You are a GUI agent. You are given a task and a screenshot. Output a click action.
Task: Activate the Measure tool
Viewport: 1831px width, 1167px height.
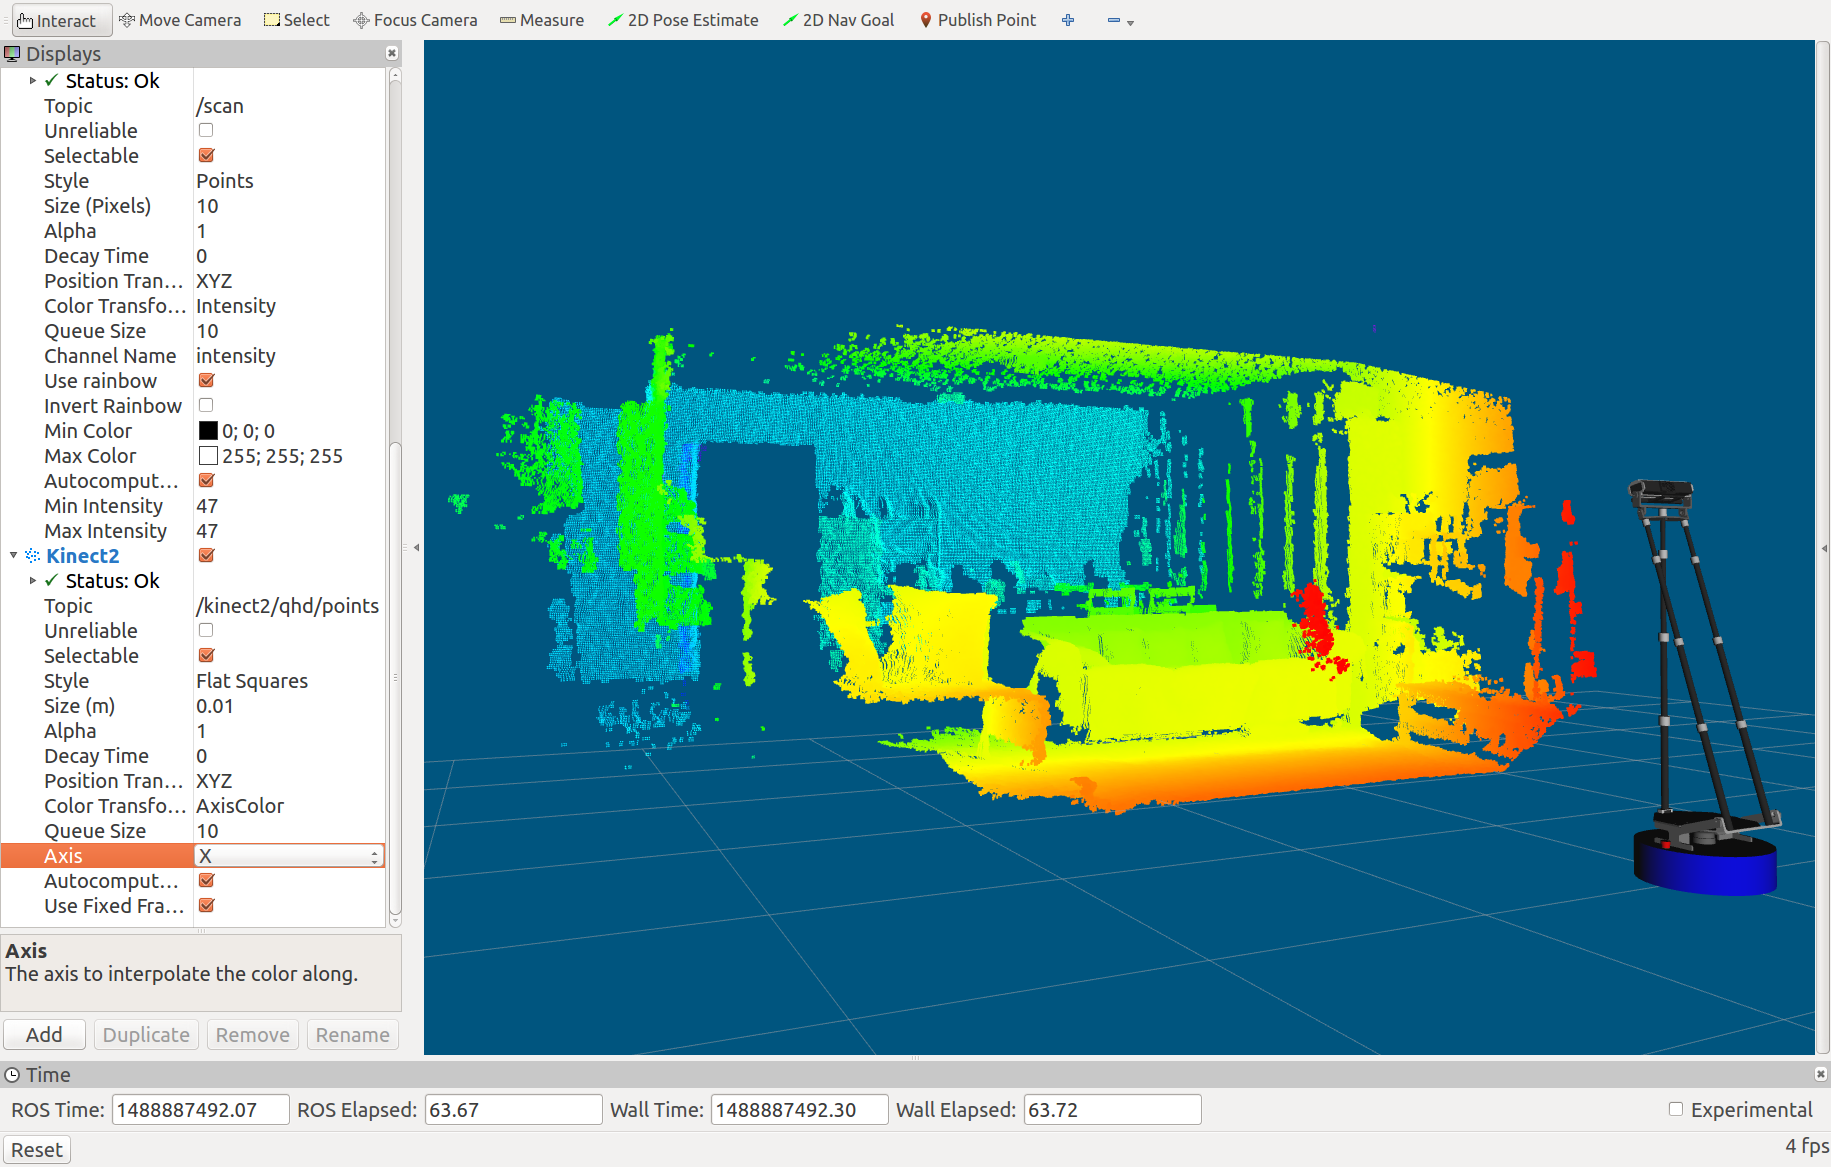click(542, 20)
